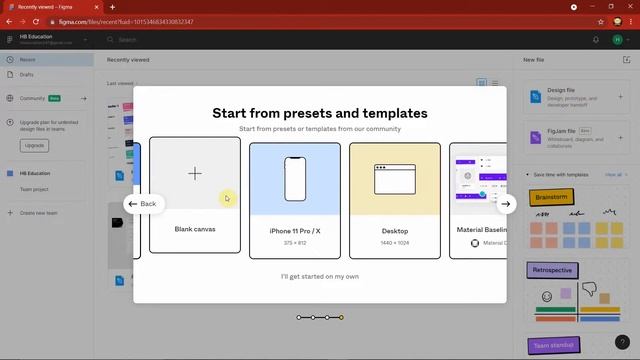Open the Last viewed sort dropdown

click(x=122, y=83)
